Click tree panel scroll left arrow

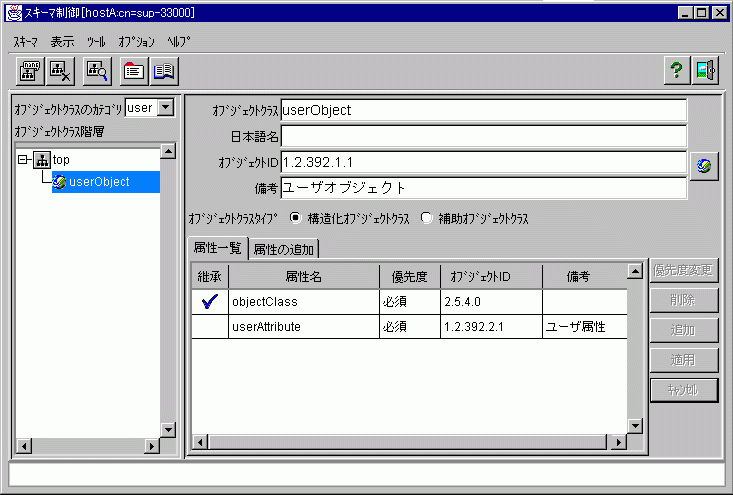[x=24, y=446]
